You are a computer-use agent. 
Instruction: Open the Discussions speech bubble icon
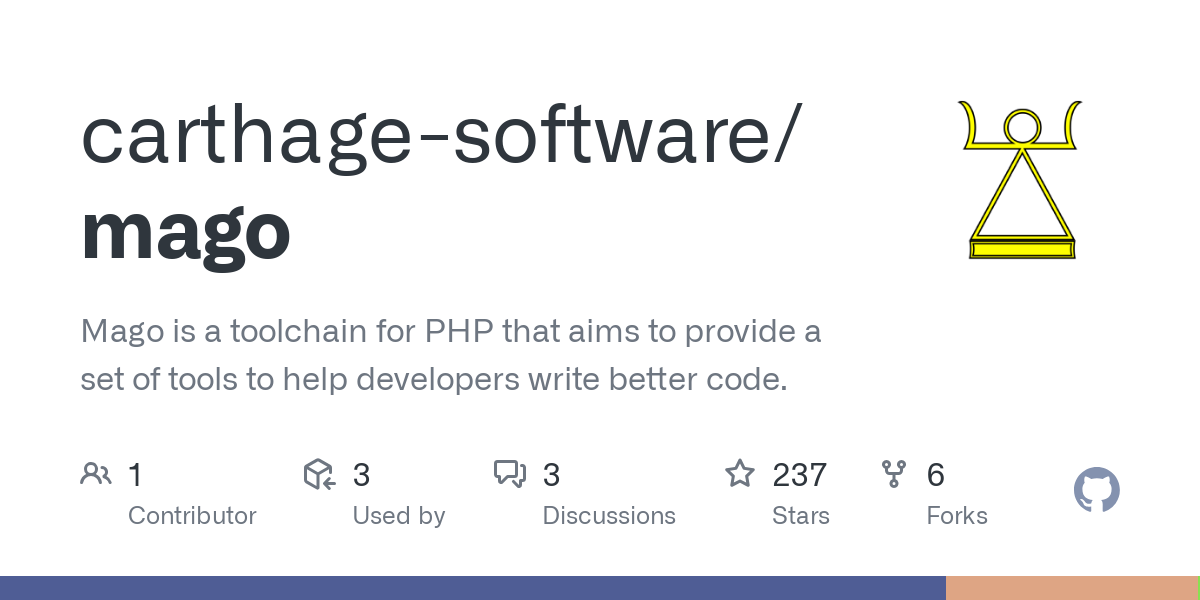click(510, 474)
